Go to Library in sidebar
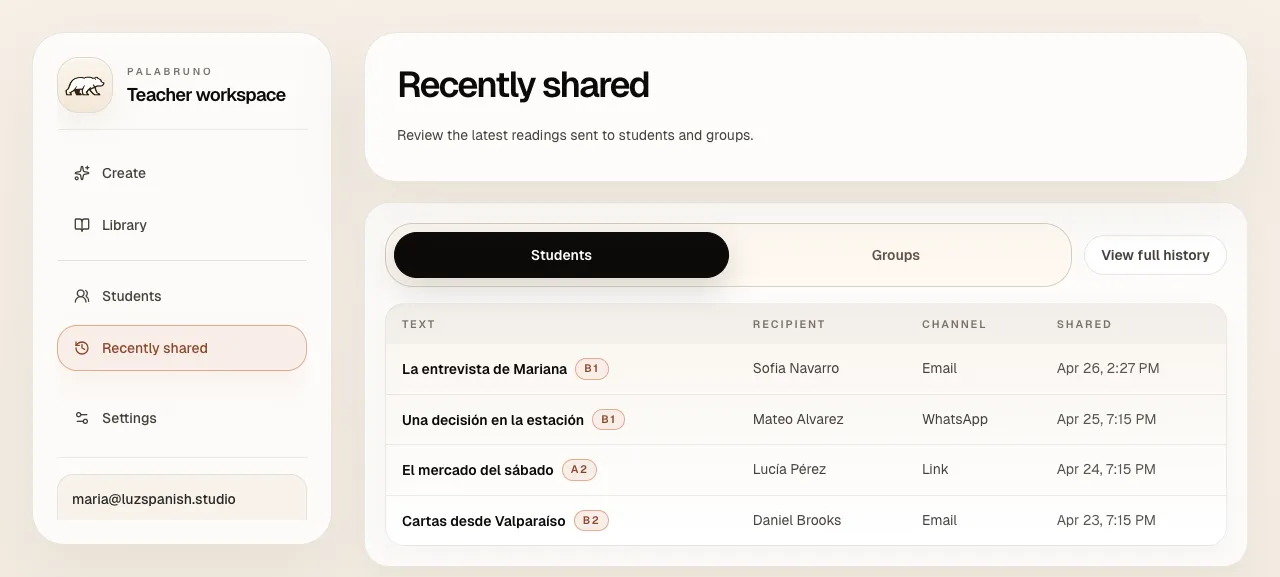 tap(124, 225)
